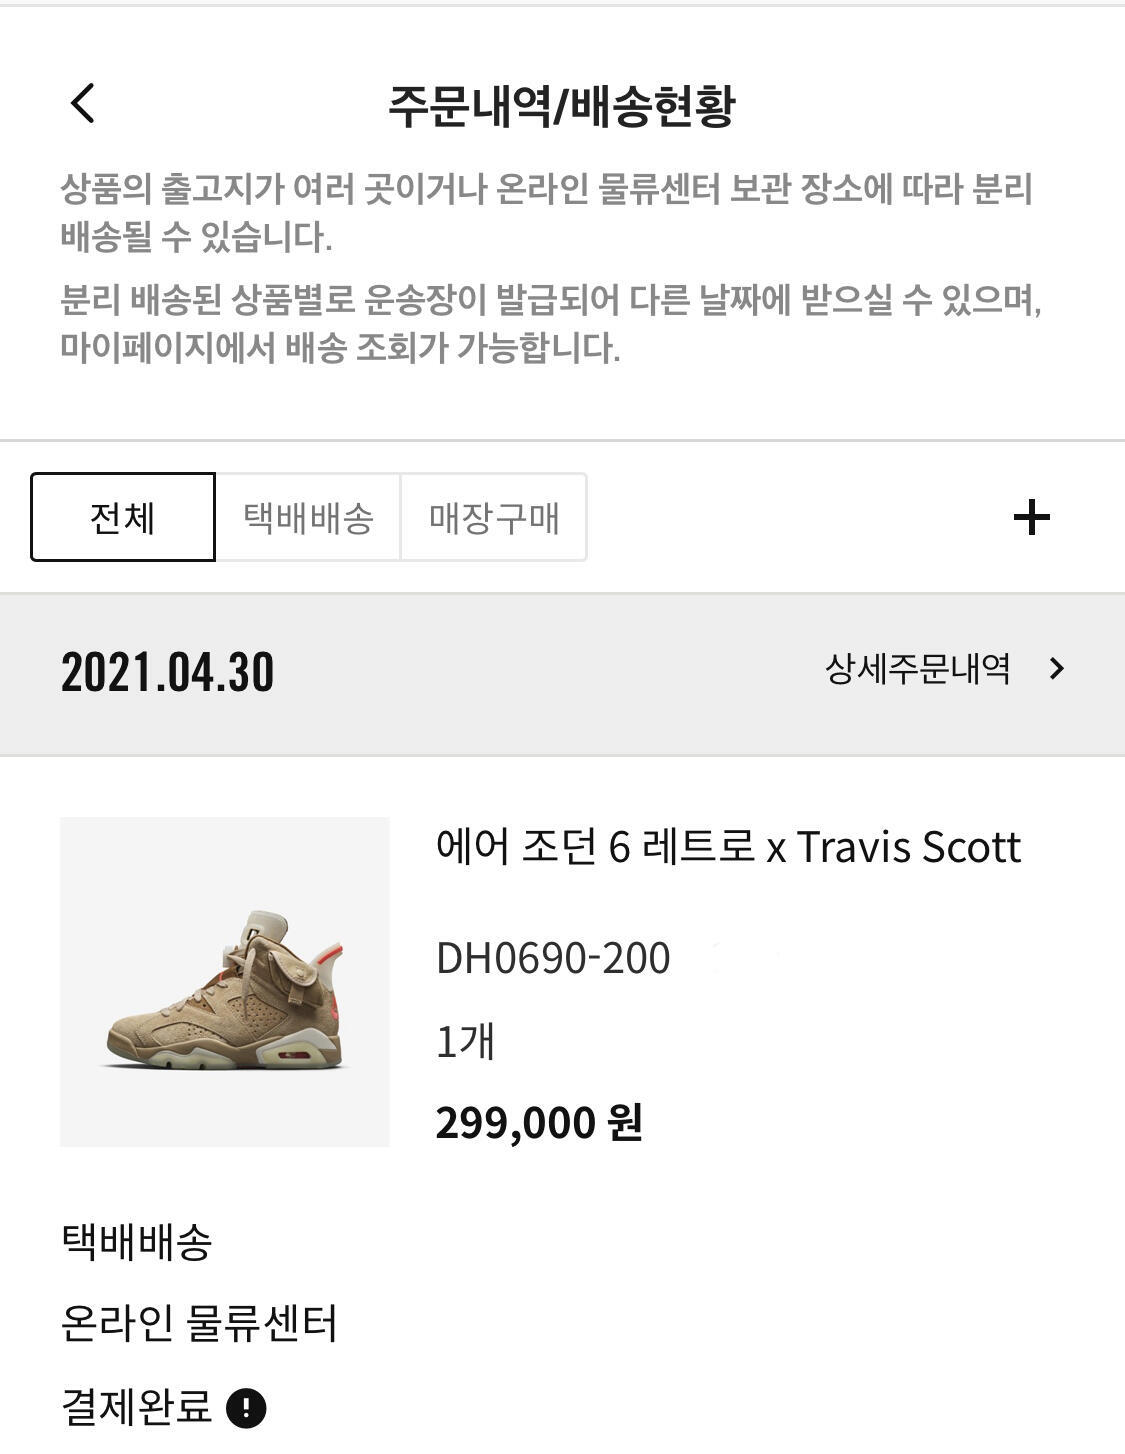This screenshot has width=1125, height=1454.
Task: Tap the exclamation info icon next to 결제완료
Action: click(246, 1408)
